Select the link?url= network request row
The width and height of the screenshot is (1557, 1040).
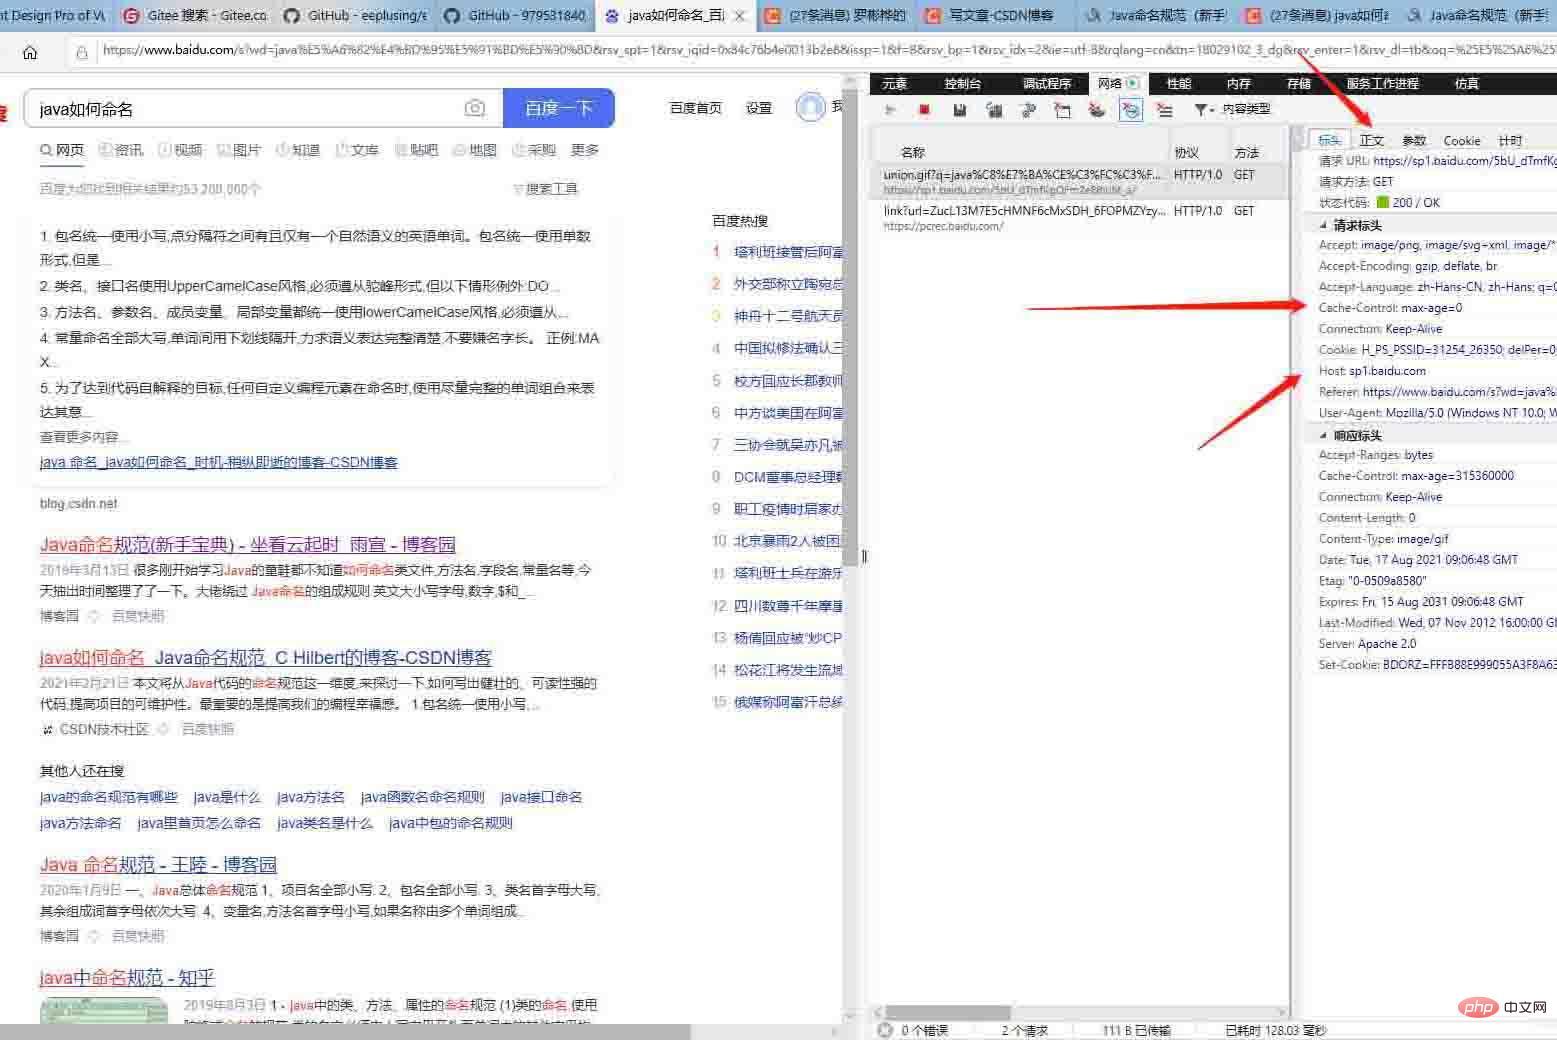click(1078, 218)
